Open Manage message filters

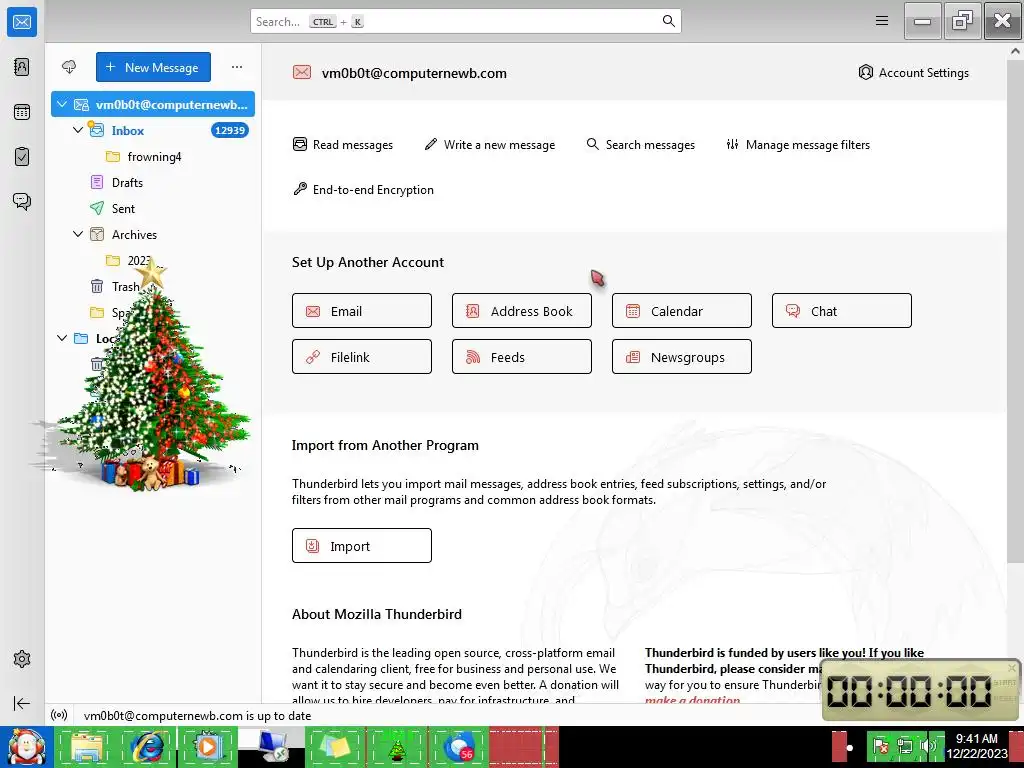tap(798, 144)
